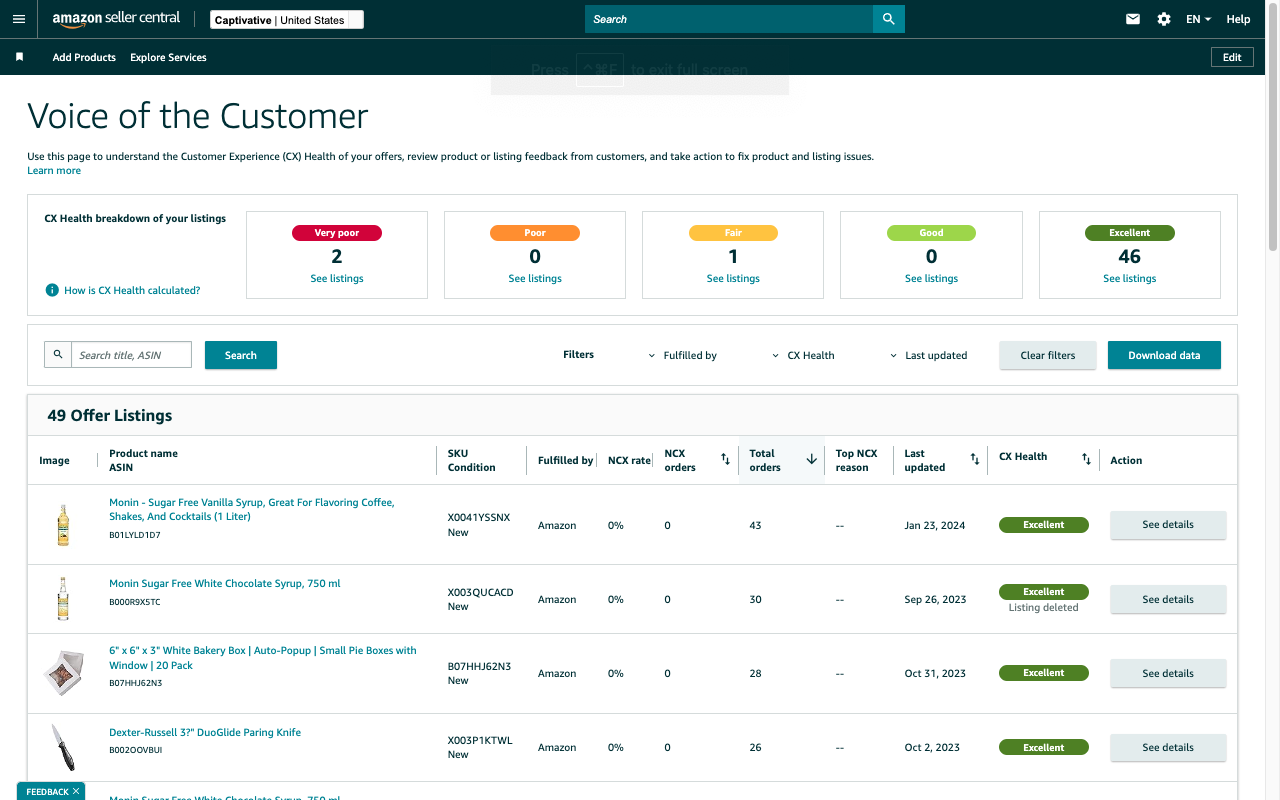This screenshot has width=1280, height=800.
Task: Open the Dexter-Russell Paring Knife image
Action: (x=63, y=747)
